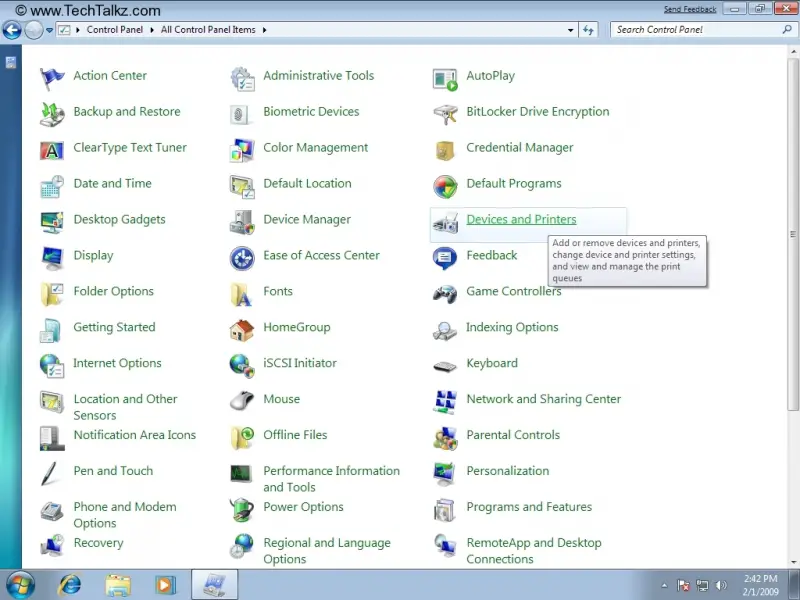
Task: Open the Windows Start orb
Action: 20,585
